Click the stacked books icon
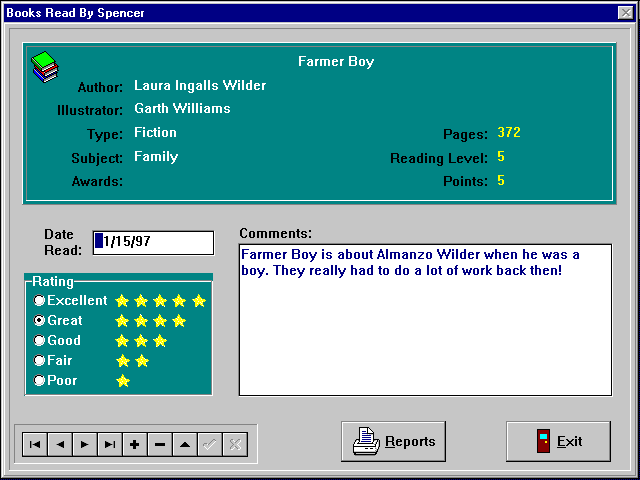 click(44, 67)
